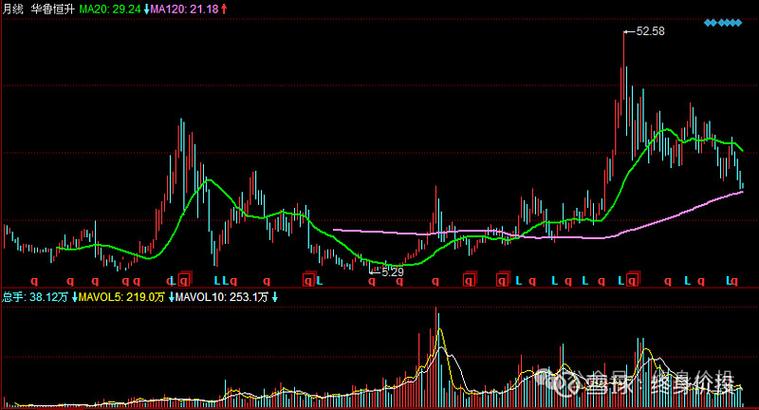The height and width of the screenshot is (410, 759).
Task: Click the rightmost q marker on event row
Action: tap(734, 282)
